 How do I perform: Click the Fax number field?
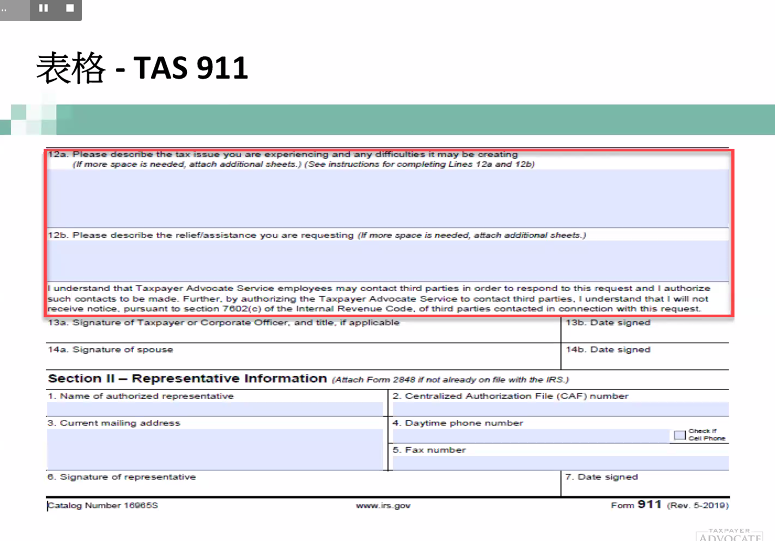click(560, 463)
